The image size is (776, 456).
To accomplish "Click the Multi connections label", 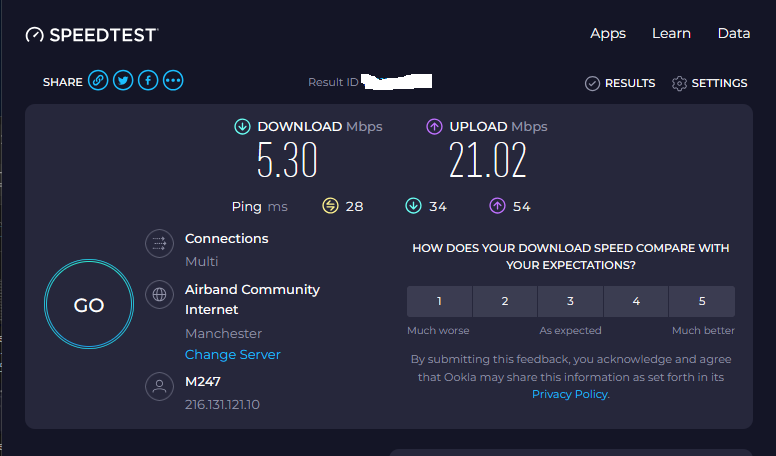I will point(201,261).
